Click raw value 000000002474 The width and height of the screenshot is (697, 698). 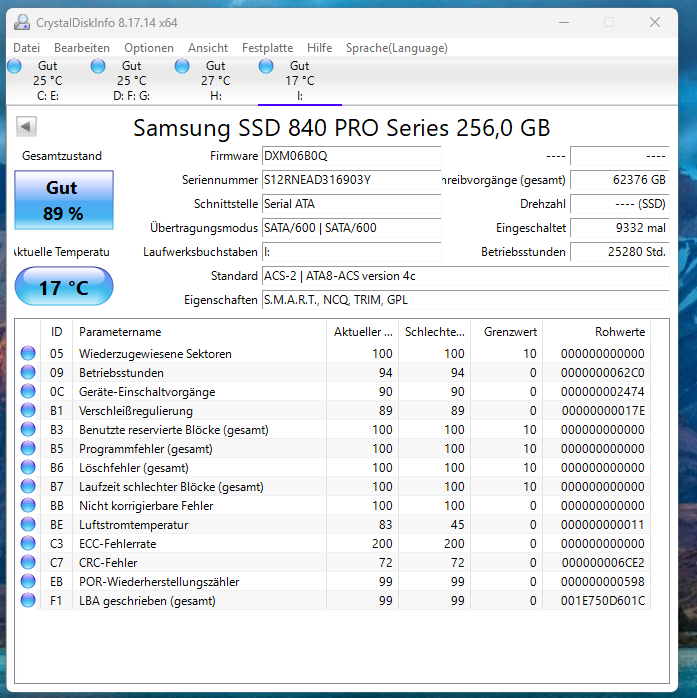pyautogui.click(x=603, y=392)
